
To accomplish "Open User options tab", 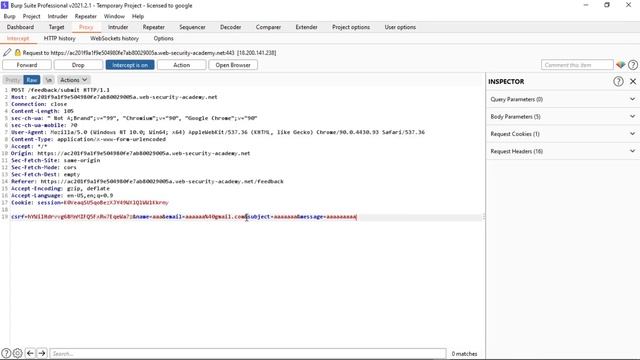I will coord(400,27).
